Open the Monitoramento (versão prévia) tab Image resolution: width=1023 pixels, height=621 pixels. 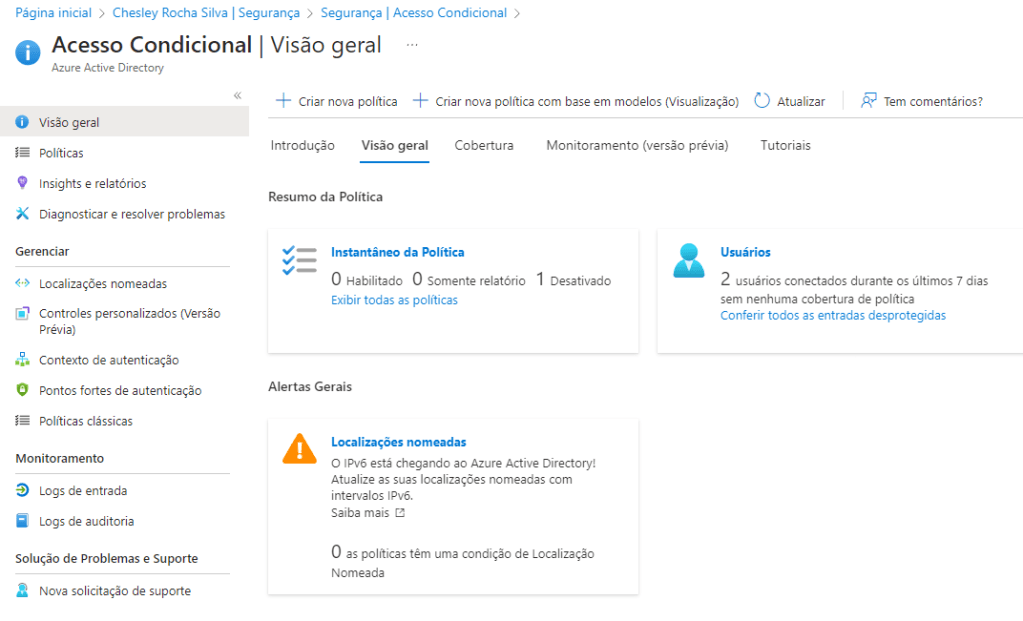[x=637, y=146]
